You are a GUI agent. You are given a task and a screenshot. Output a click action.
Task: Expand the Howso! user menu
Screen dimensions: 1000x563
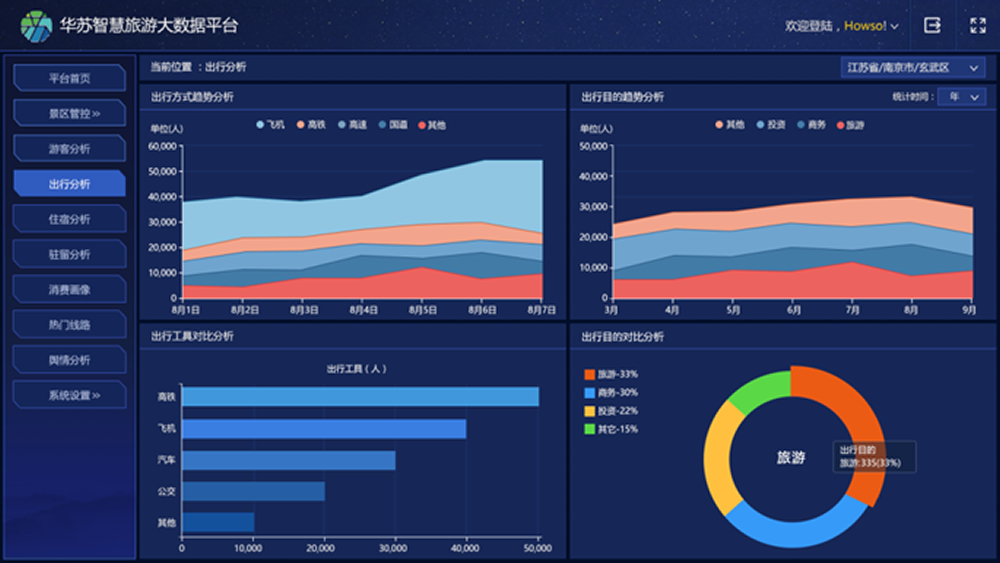click(871, 26)
